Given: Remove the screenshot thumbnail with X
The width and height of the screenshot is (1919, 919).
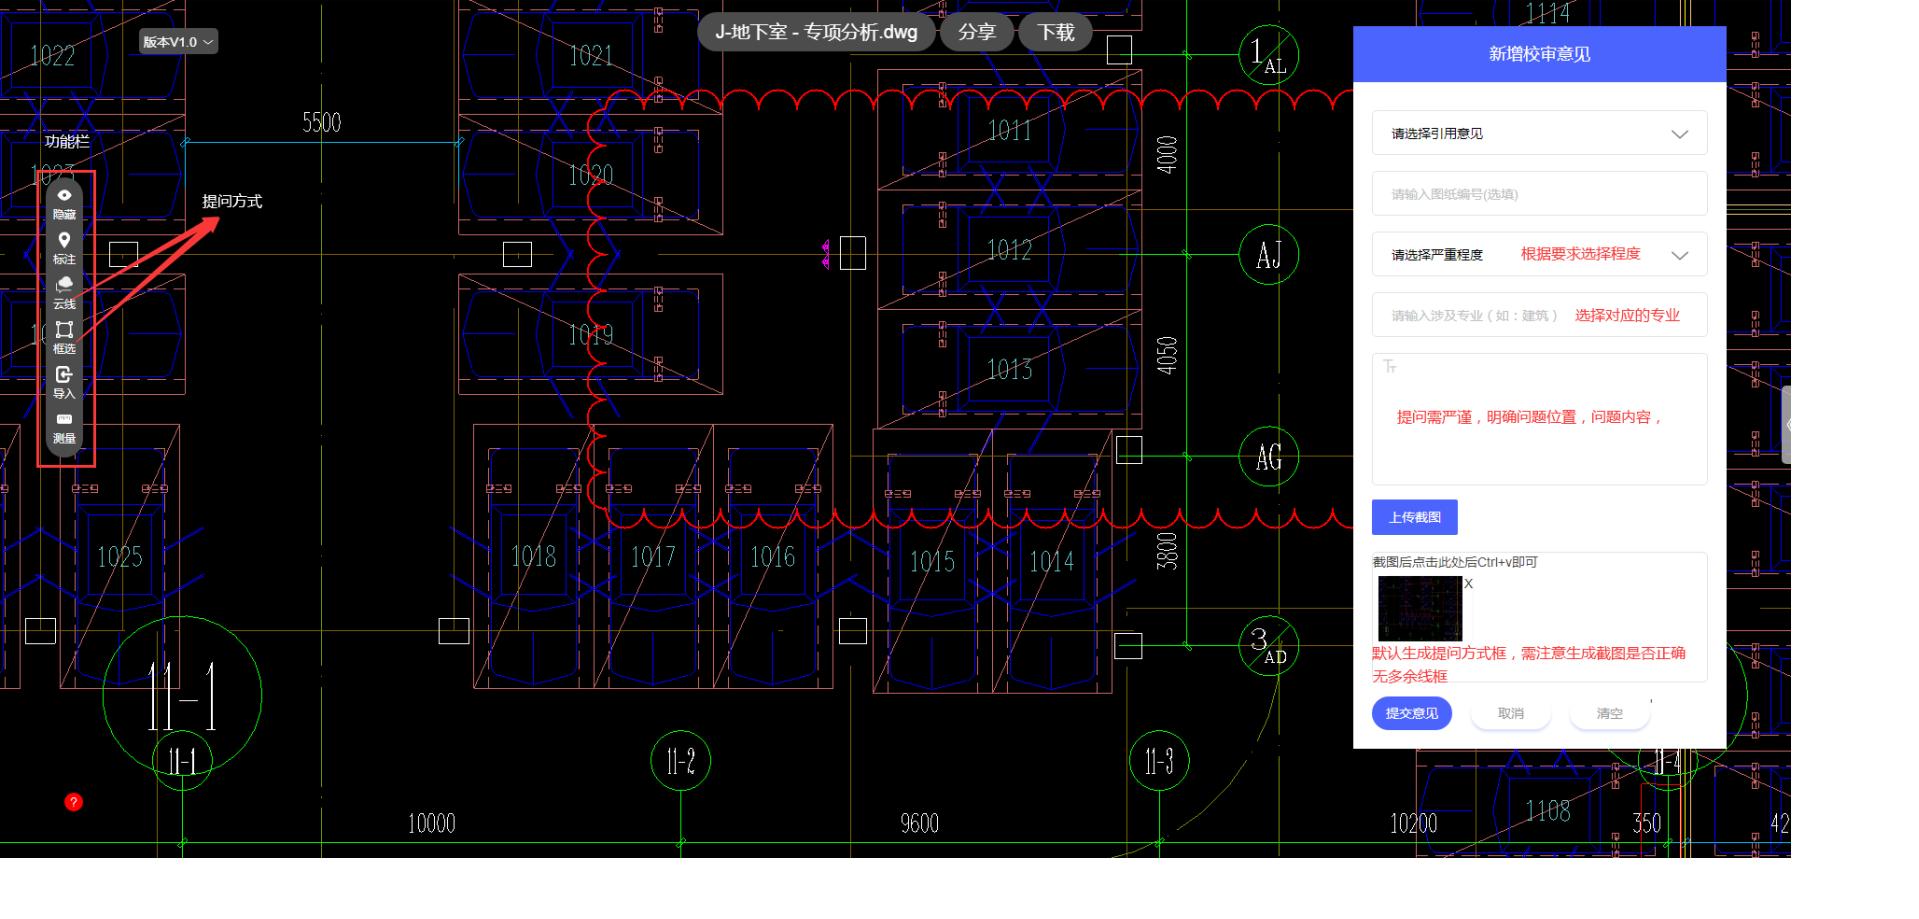Looking at the screenshot, I should (1468, 584).
